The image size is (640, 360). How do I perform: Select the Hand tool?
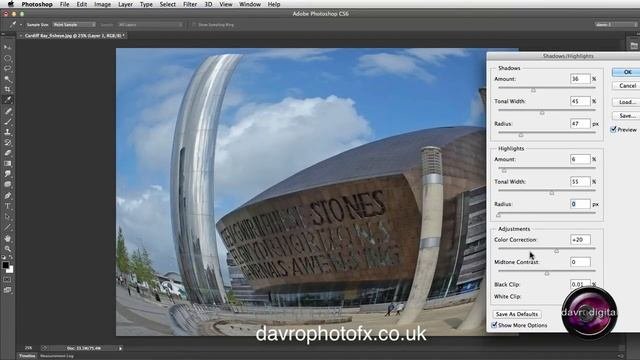pos(7,238)
